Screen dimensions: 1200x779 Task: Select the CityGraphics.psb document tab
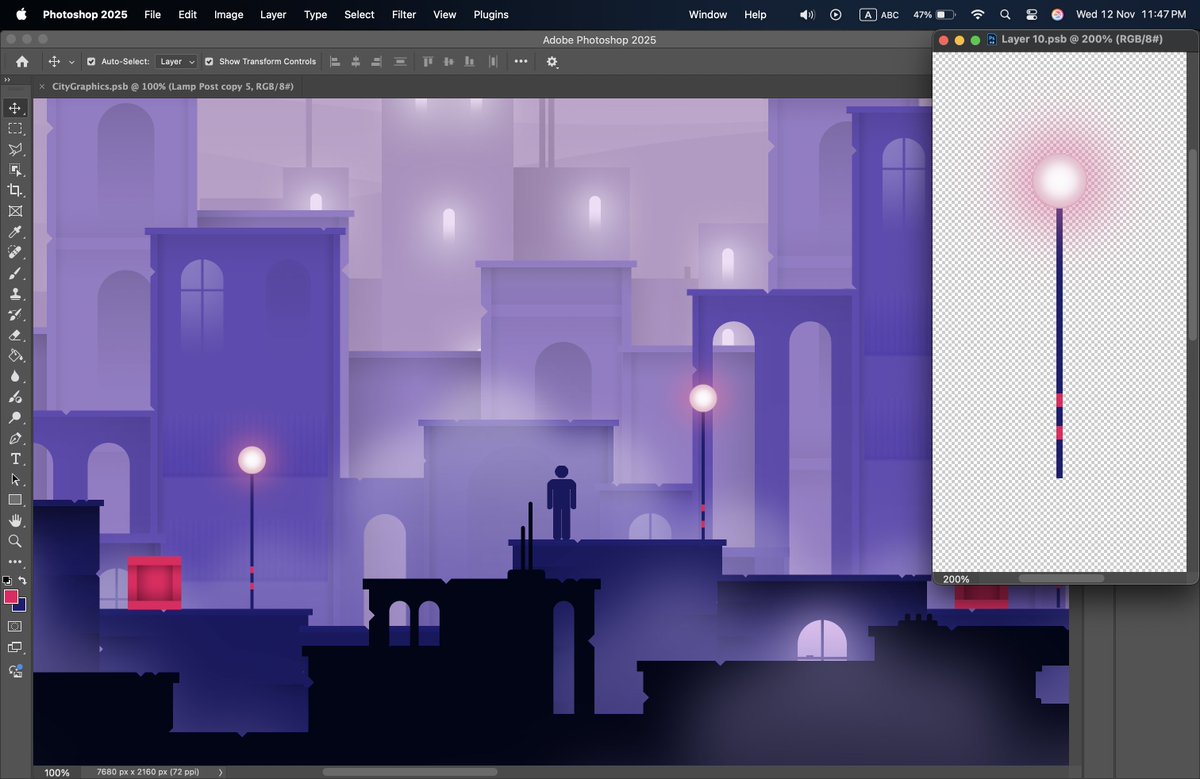pos(171,87)
